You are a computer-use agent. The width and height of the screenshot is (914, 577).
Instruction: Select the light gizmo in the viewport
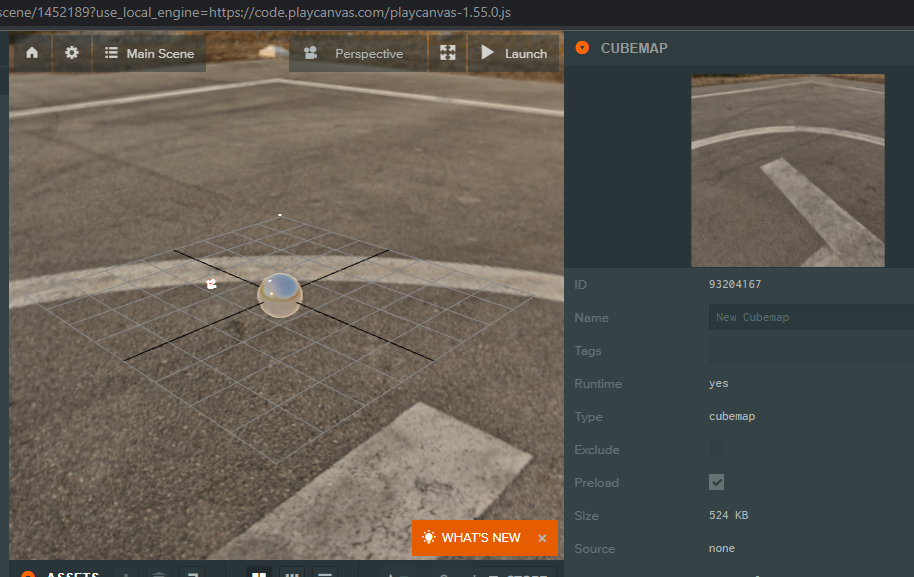coord(210,283)
